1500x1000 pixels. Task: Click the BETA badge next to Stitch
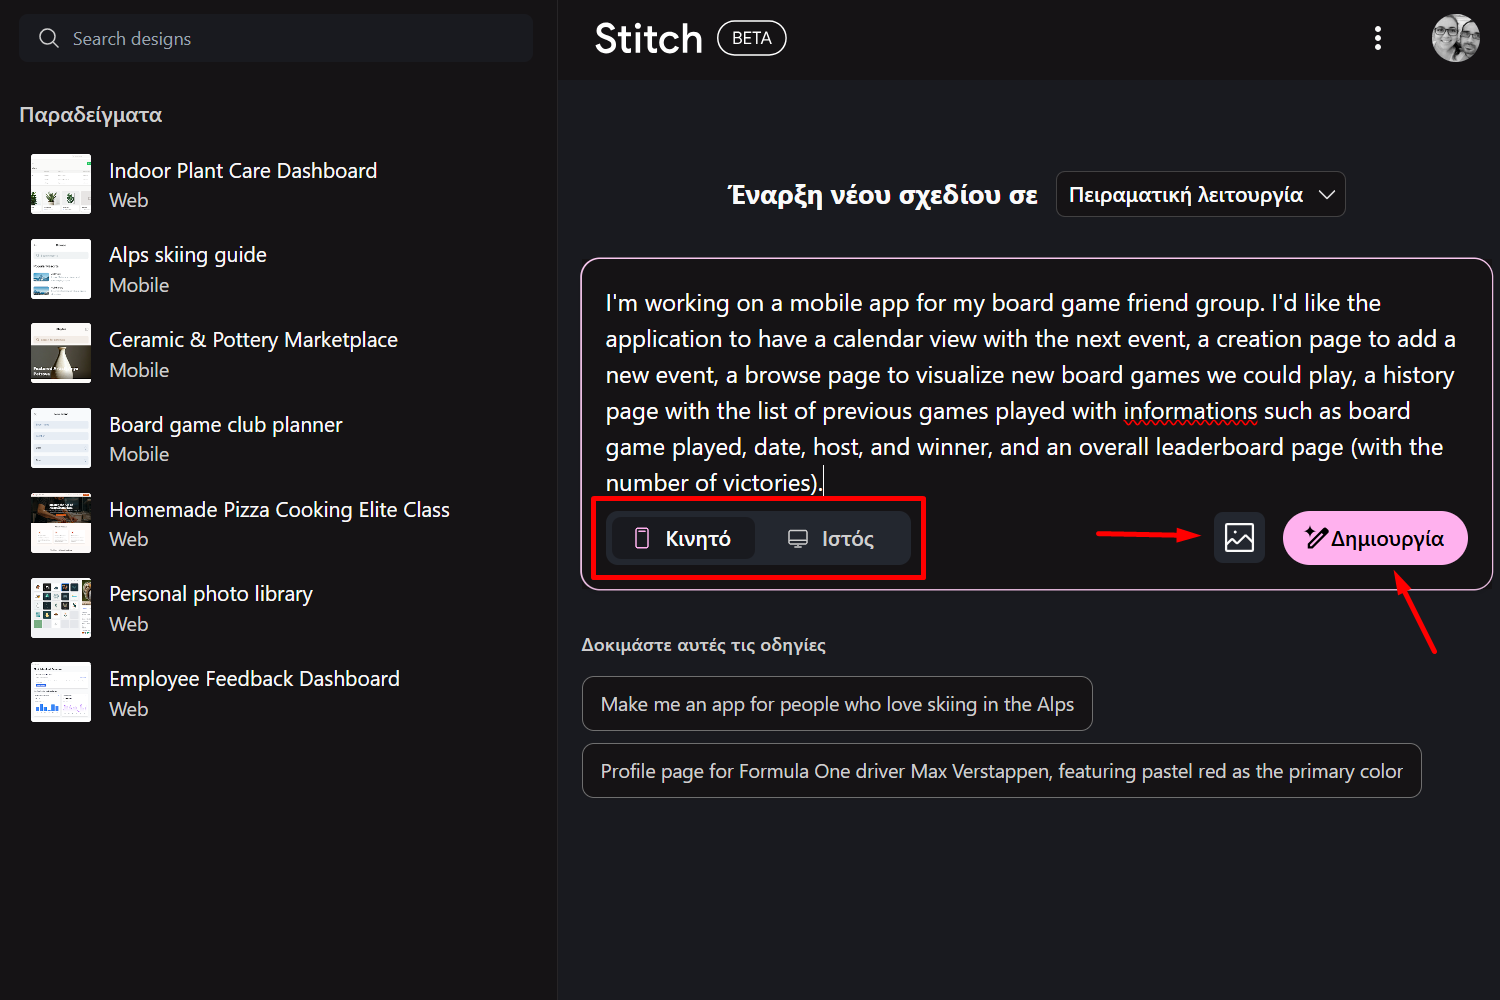click(x=752, y=38)
